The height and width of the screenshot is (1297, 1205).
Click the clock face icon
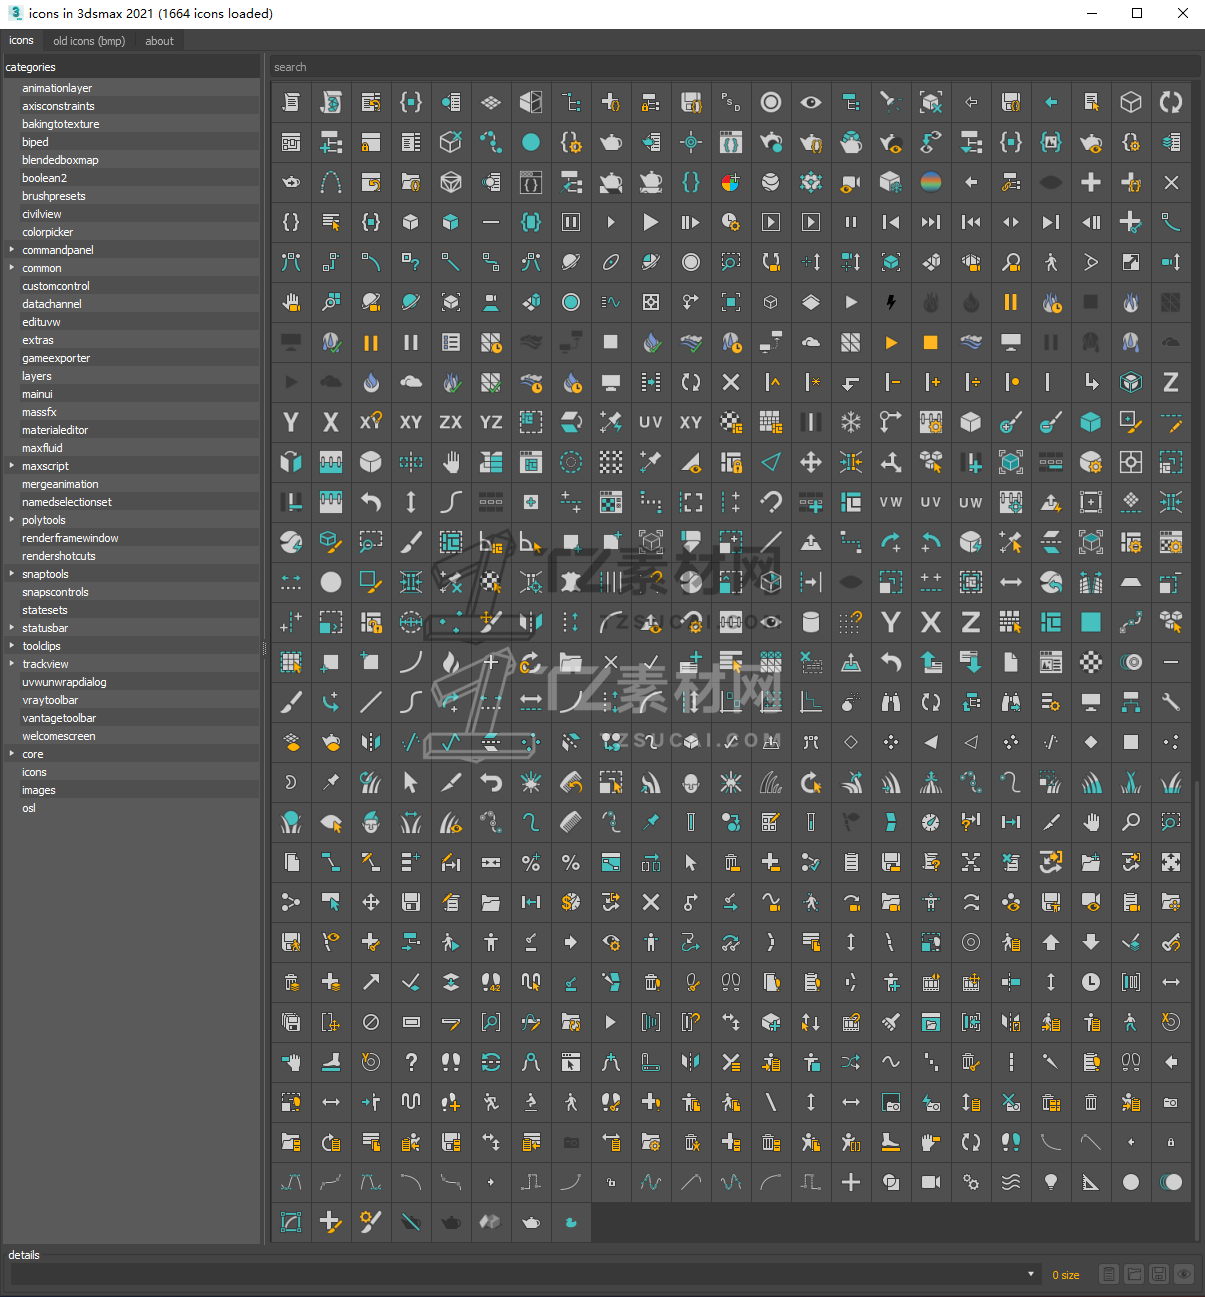[1091, 982]
